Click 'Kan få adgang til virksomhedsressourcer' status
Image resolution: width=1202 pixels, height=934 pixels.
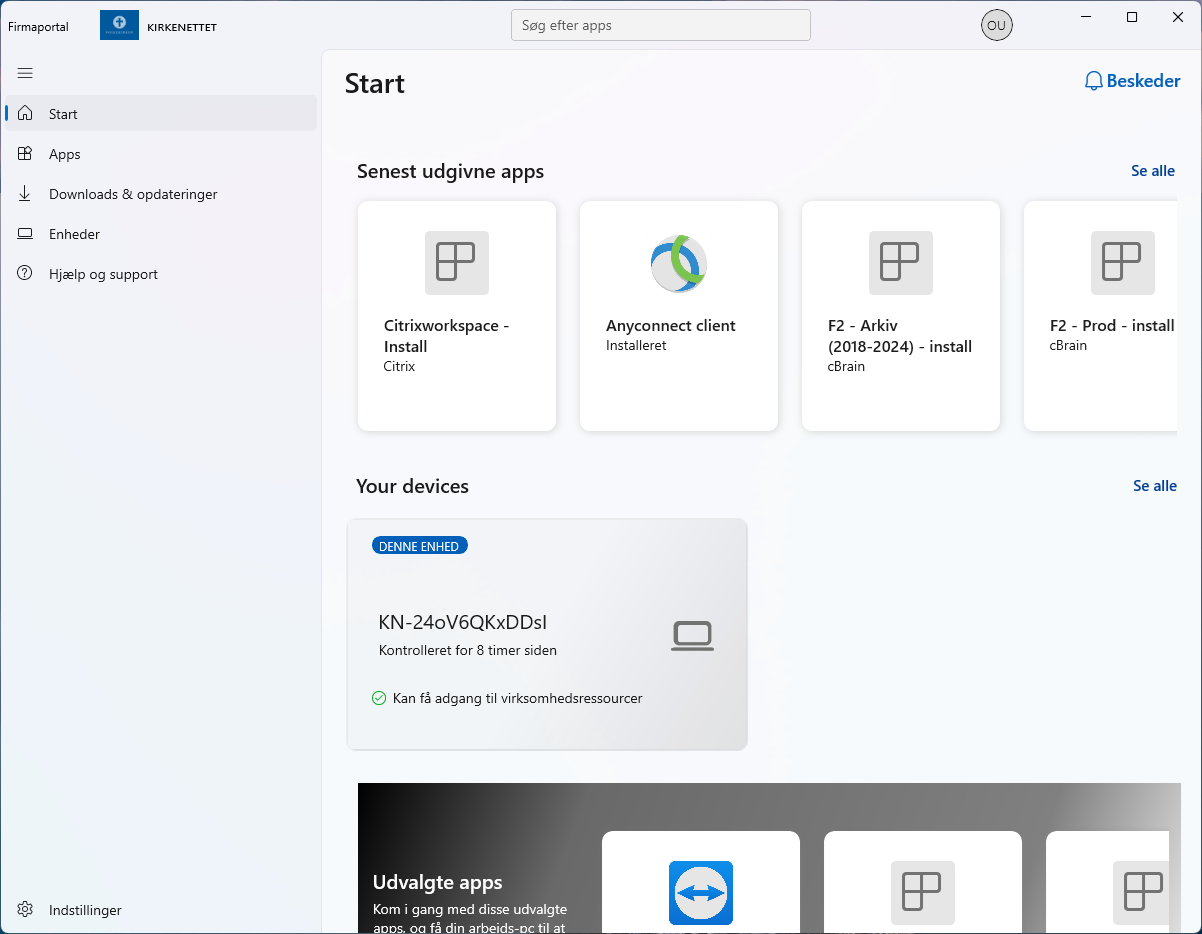518,698
